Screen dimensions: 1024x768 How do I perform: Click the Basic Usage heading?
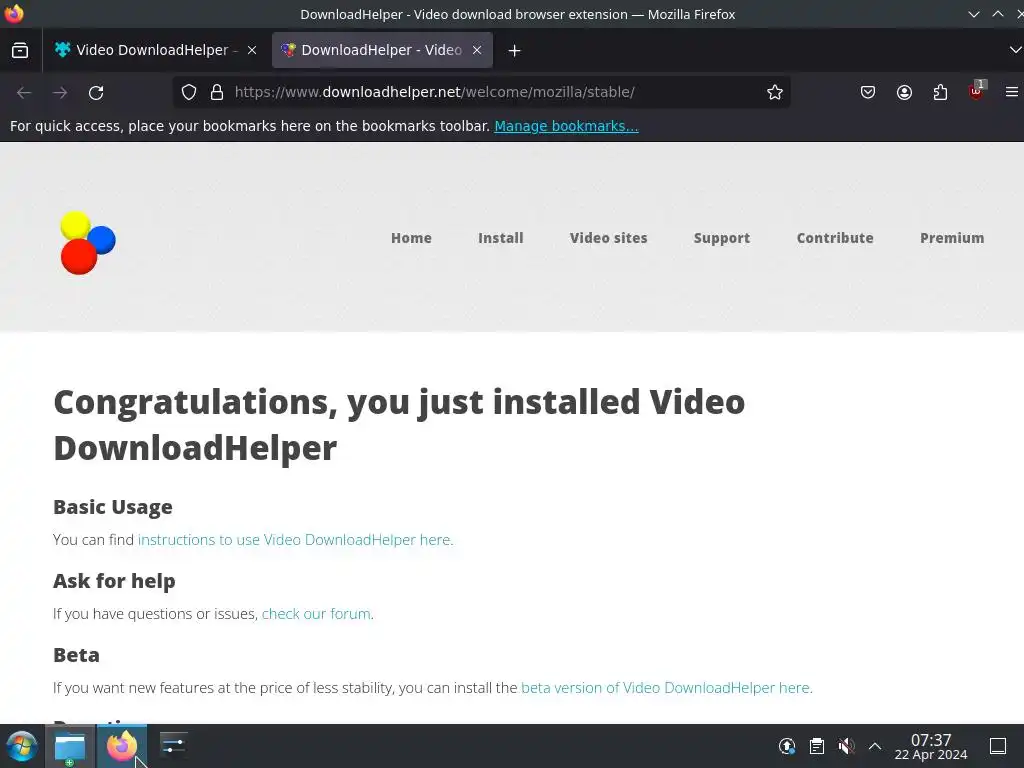point(112,507)
